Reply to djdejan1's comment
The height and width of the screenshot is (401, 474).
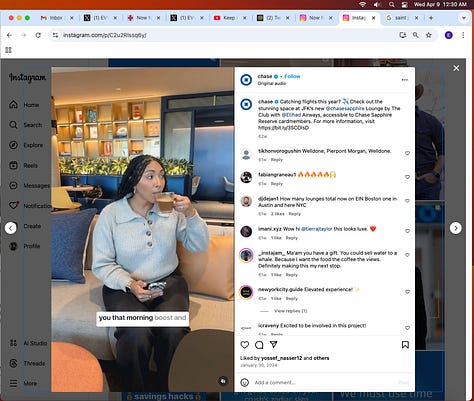pyautogui.click(x=295, y=214)
